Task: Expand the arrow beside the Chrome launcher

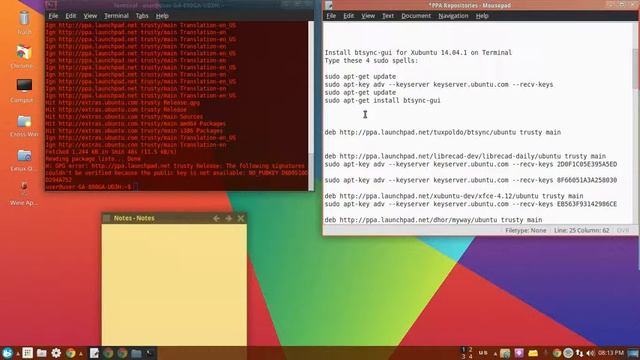Action: (x=81, y=353)
